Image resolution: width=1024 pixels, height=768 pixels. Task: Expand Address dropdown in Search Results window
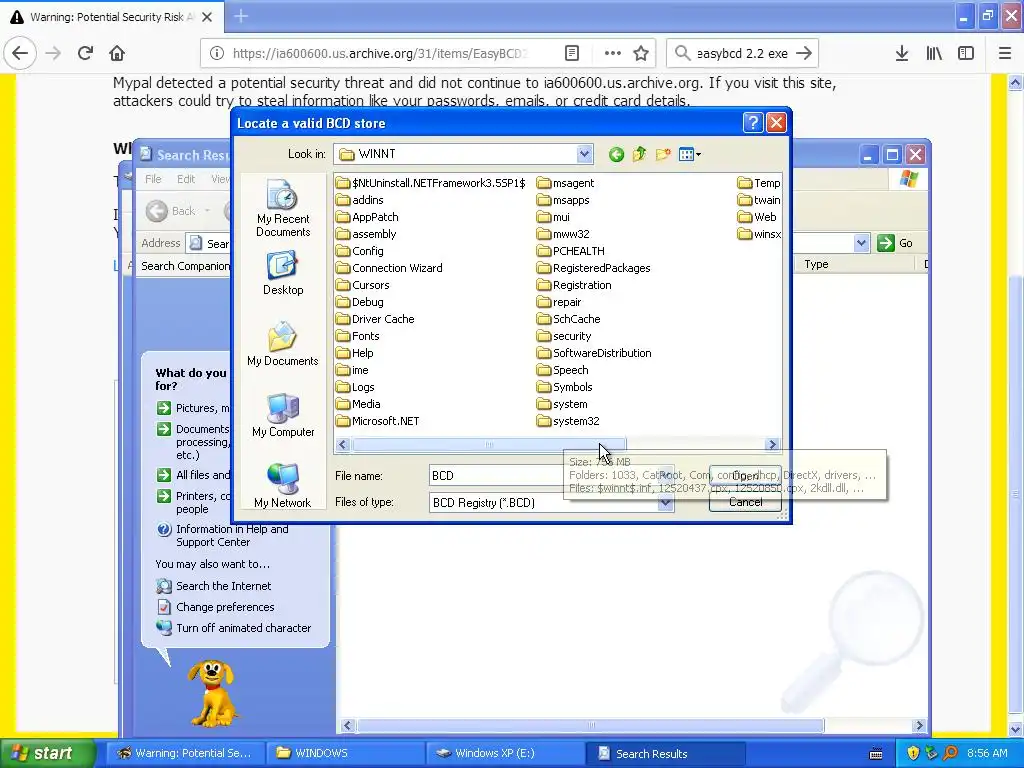tap(861, 243)
